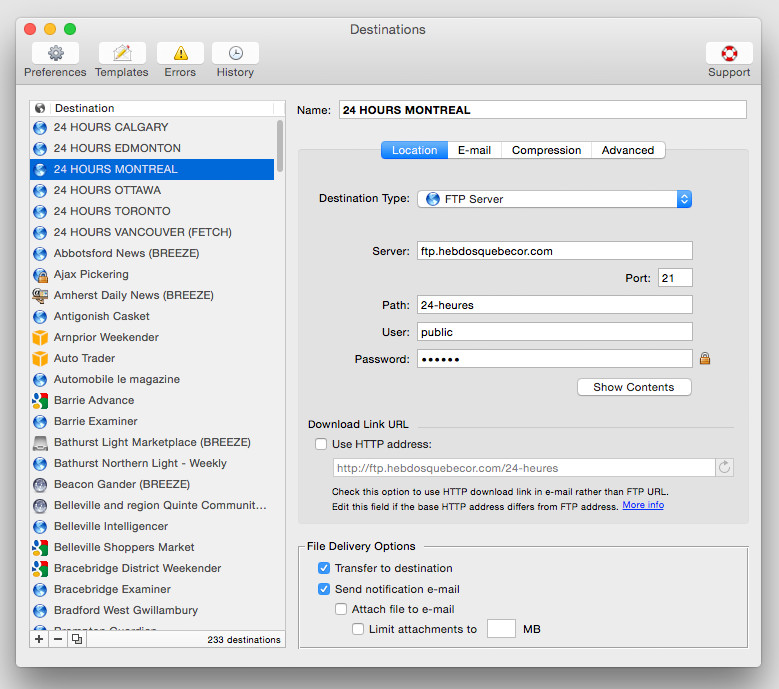779x689 pixels.
Task: Select Automobile le magazine destination
Action: [x=152, y=379]
